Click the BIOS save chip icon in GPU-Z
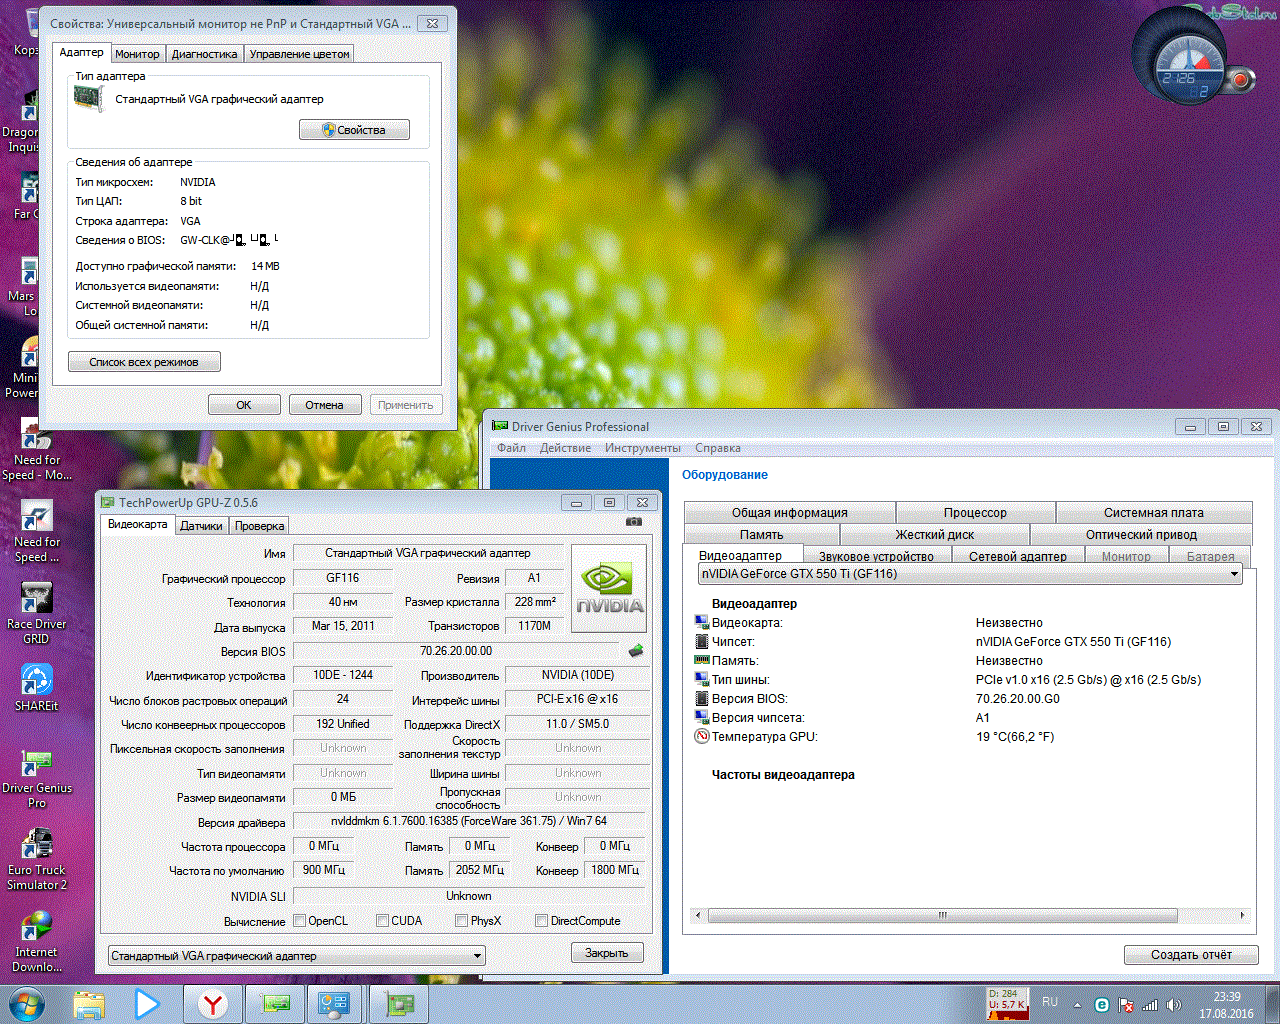 click(x=635, y=651)
